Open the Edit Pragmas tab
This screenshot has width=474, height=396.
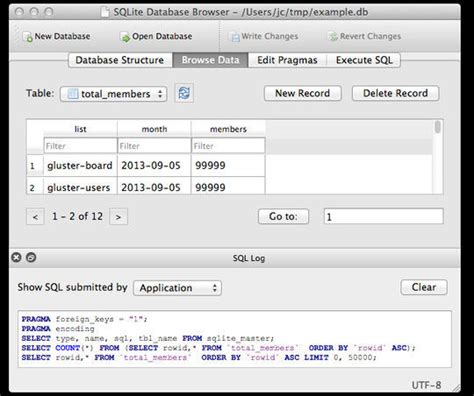(x=287, y=60)
